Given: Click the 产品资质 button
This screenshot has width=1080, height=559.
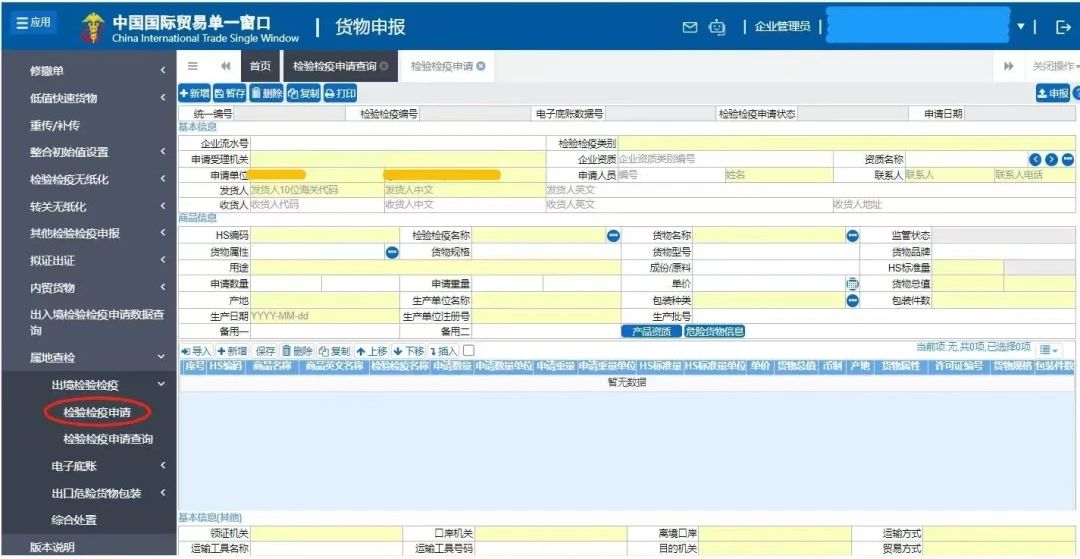Looking at the screenshot, I should pos(650,332).
